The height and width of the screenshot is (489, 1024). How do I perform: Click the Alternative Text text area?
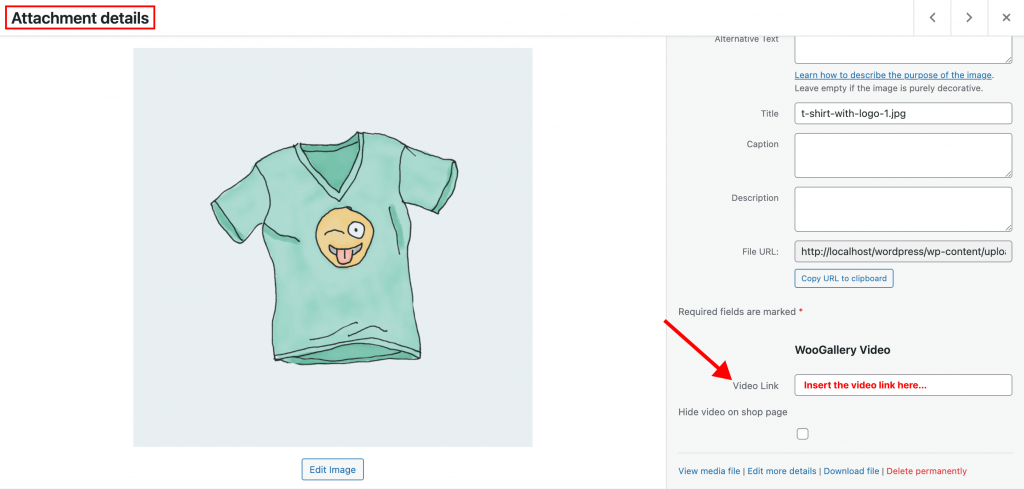(x=903, y=49)
